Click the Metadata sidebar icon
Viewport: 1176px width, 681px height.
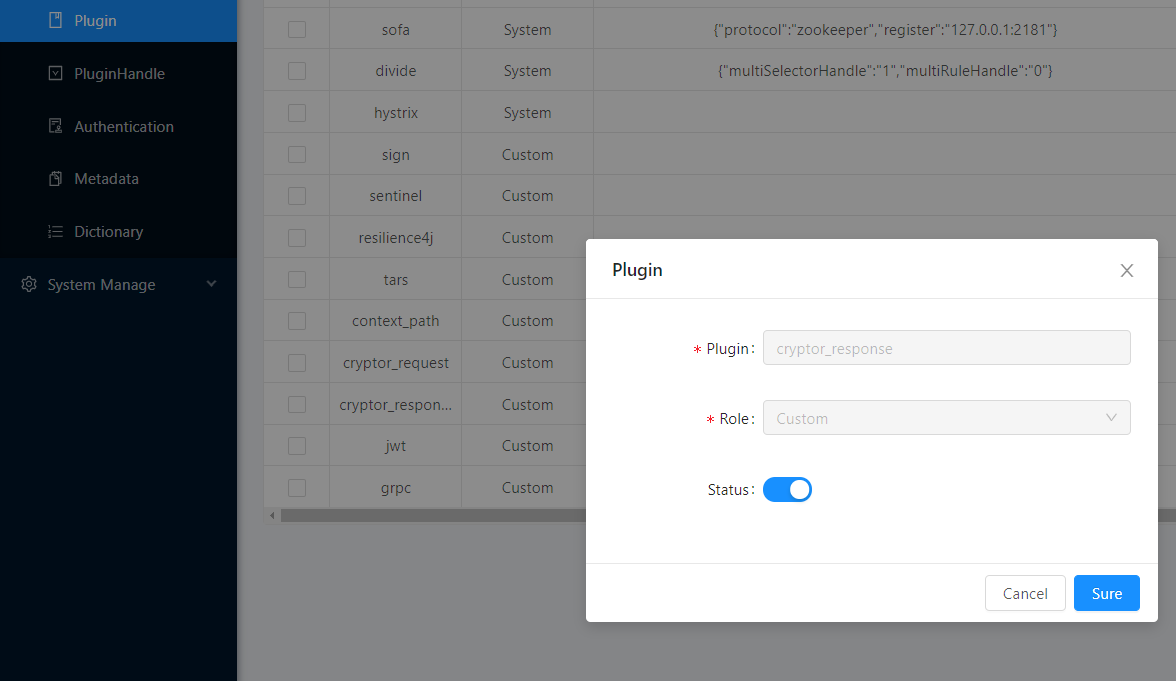(56, 179)
